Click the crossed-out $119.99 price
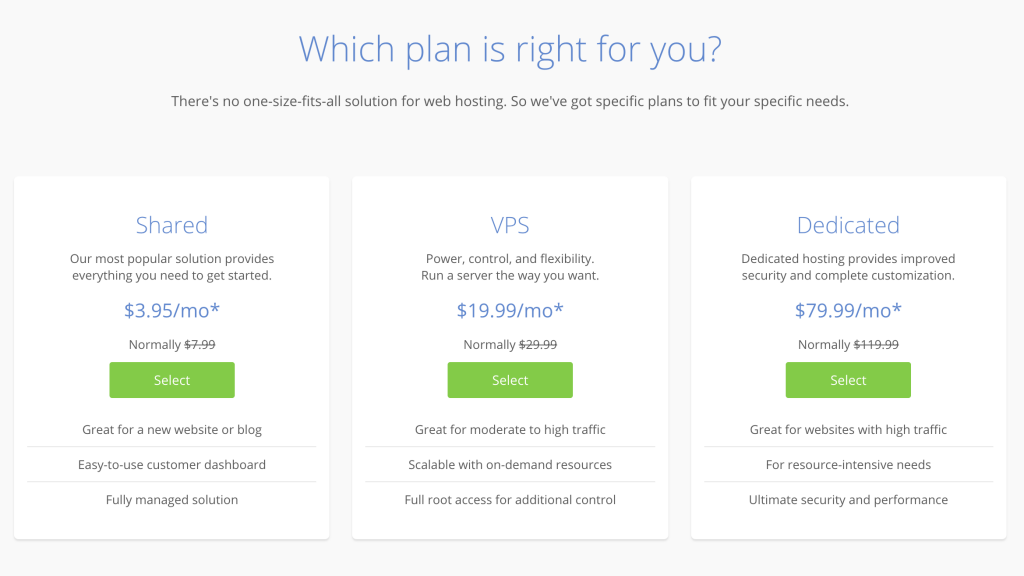 876,345
